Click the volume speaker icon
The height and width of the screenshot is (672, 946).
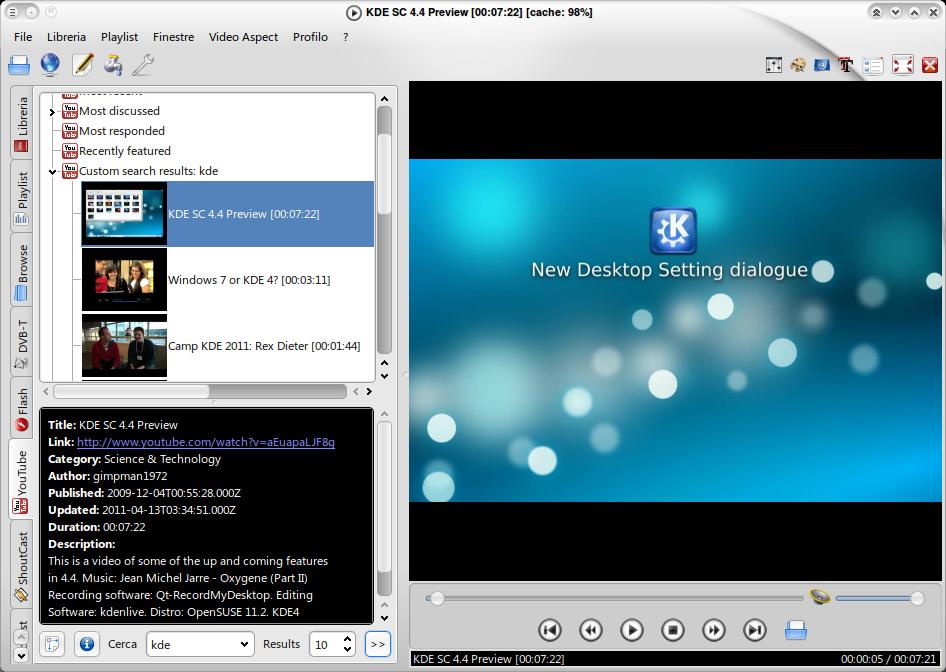click(820, 597)
